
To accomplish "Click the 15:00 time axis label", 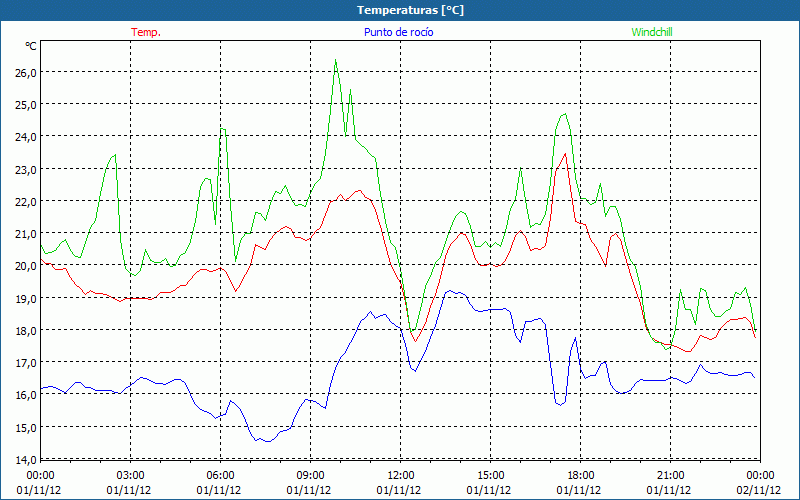I will [x=490, y=476].
